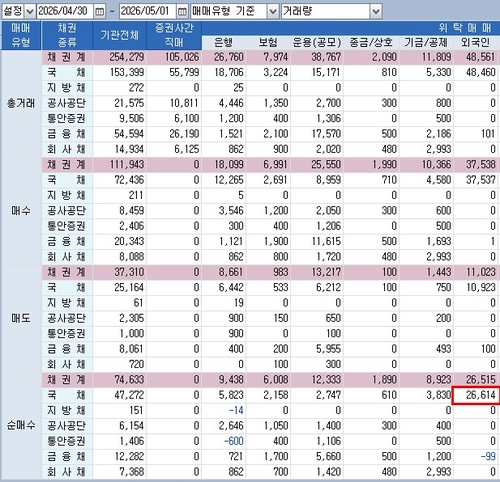Click the end date field 2026/05/01
This screenshot has width=500, height=482.
point(147,12)
